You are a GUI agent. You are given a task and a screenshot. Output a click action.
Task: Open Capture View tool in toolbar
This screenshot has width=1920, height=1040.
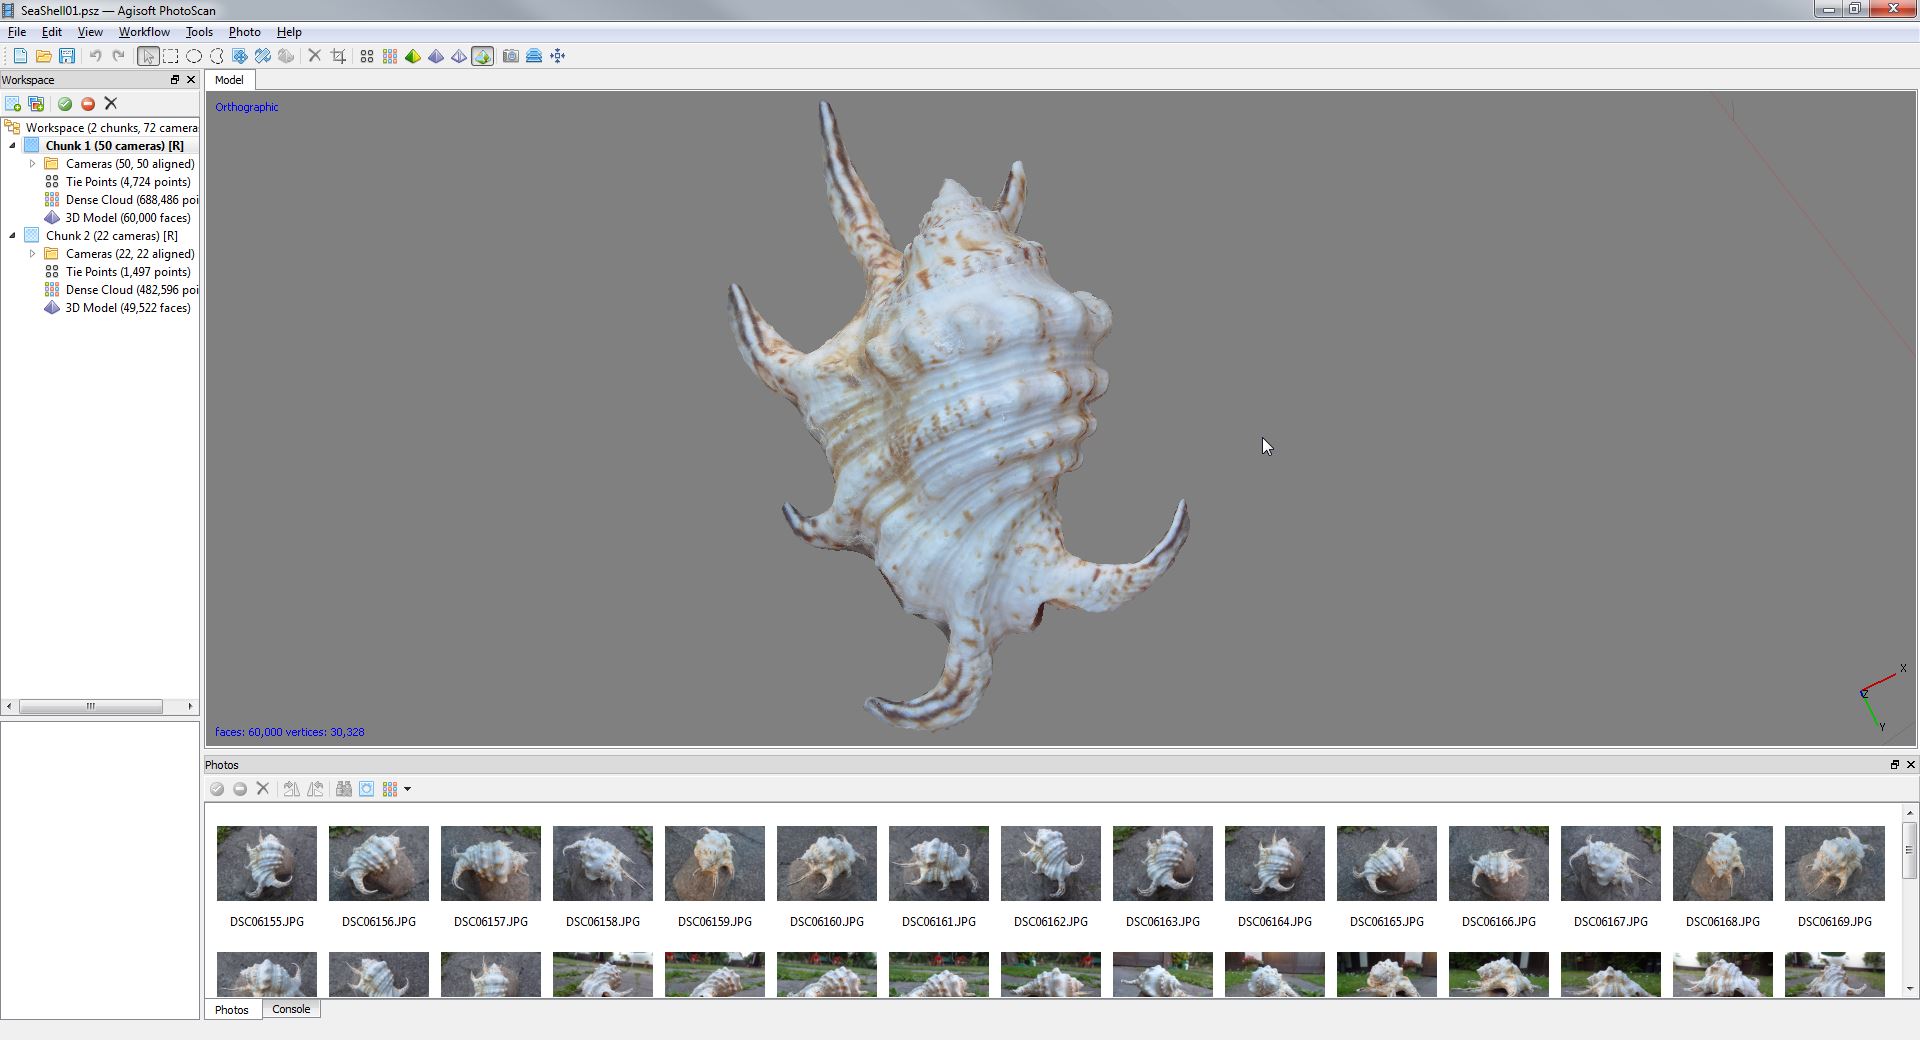(510, 56)
